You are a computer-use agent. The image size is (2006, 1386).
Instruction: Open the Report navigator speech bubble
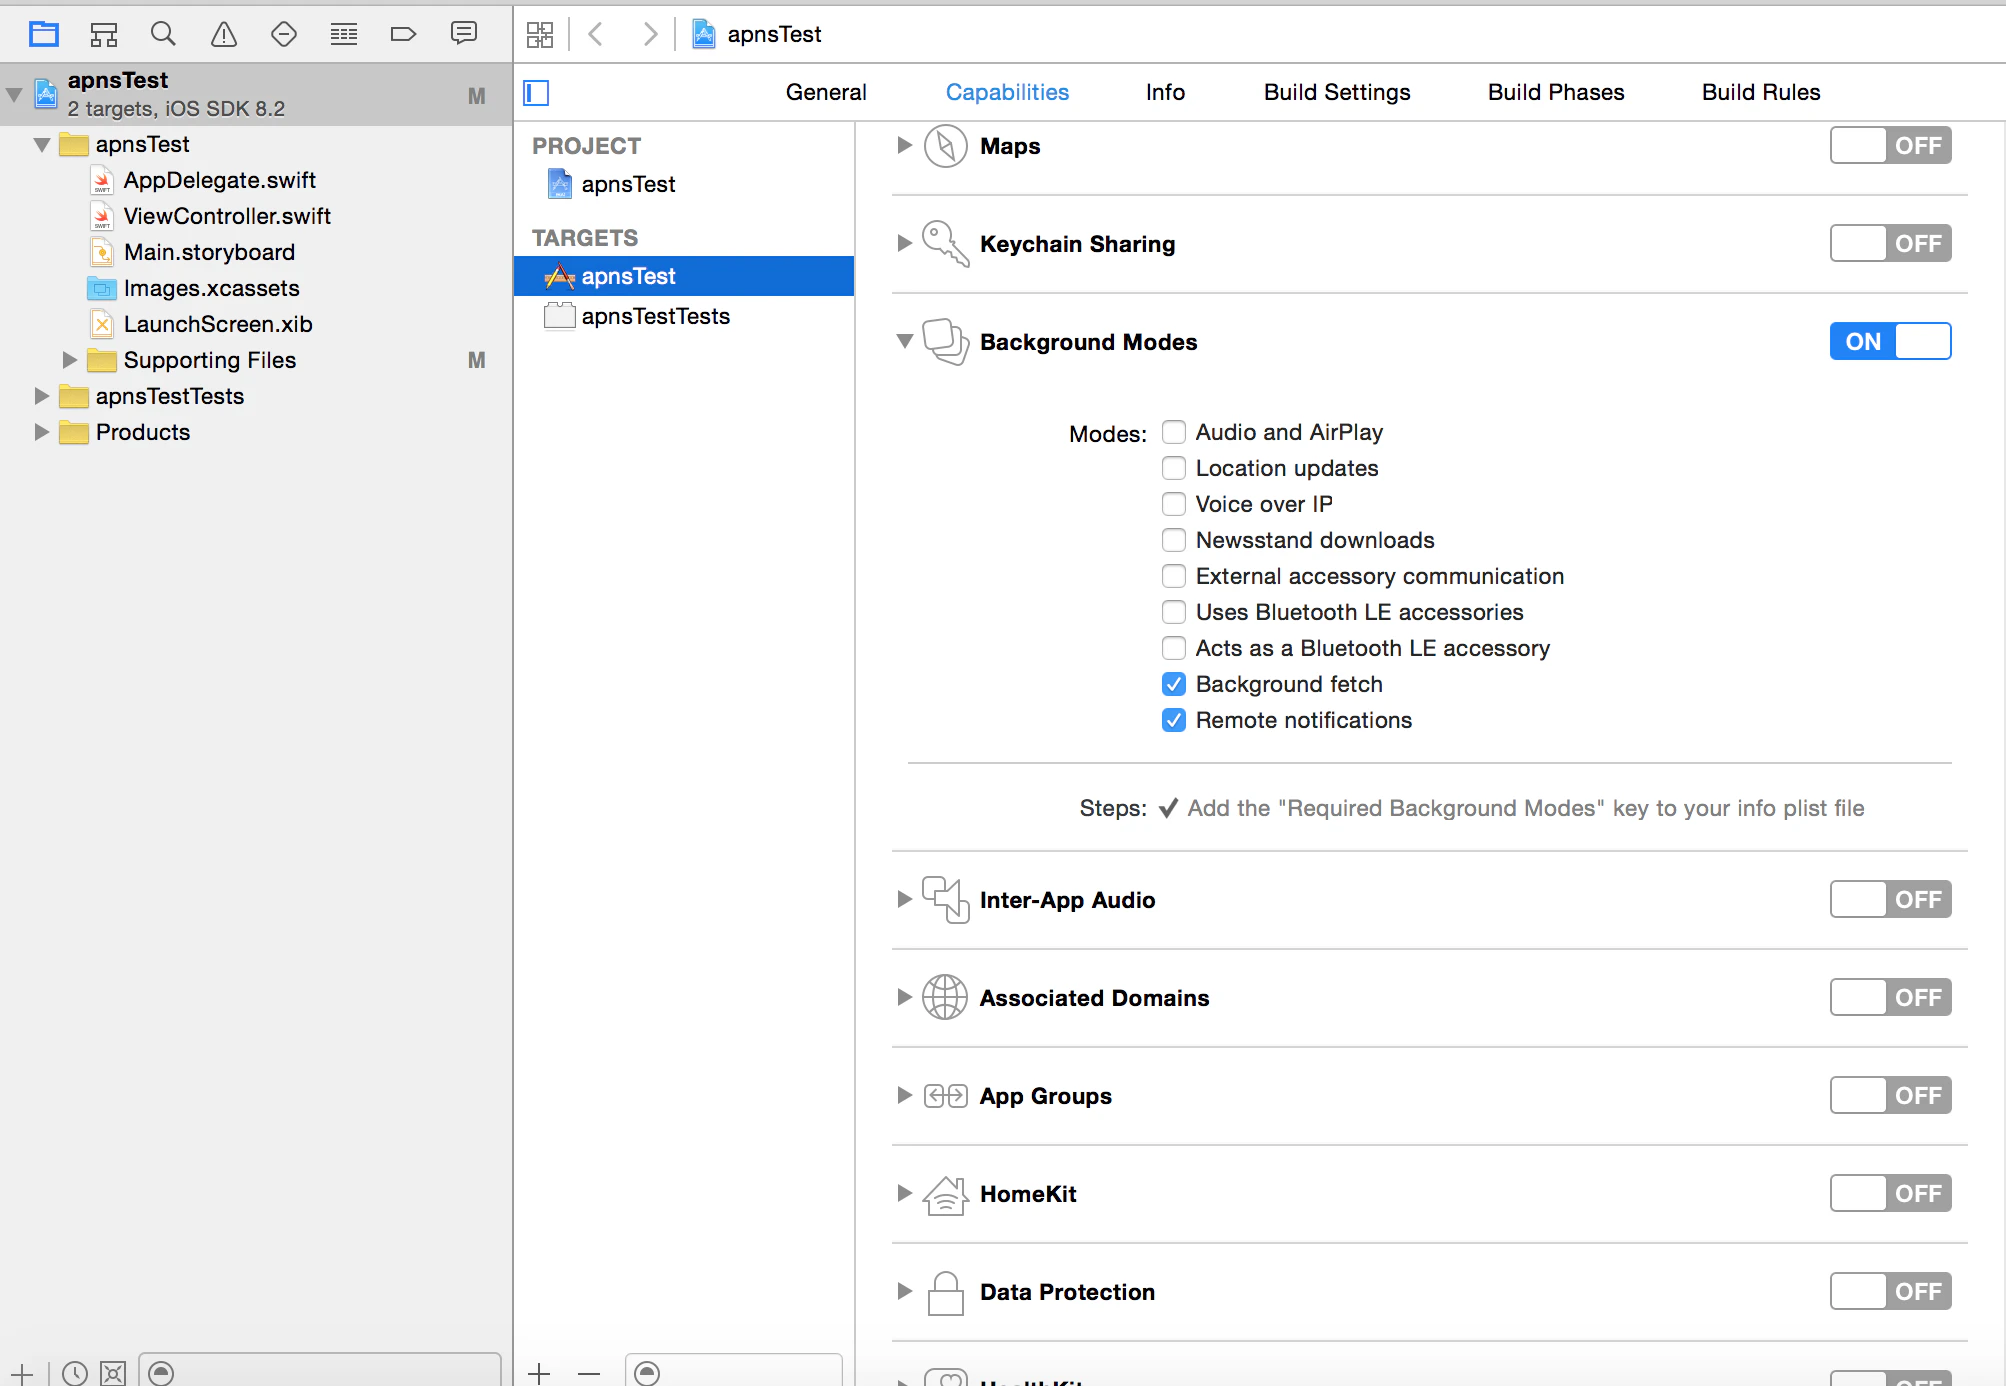pyautogui.click(x=464, y=34)
